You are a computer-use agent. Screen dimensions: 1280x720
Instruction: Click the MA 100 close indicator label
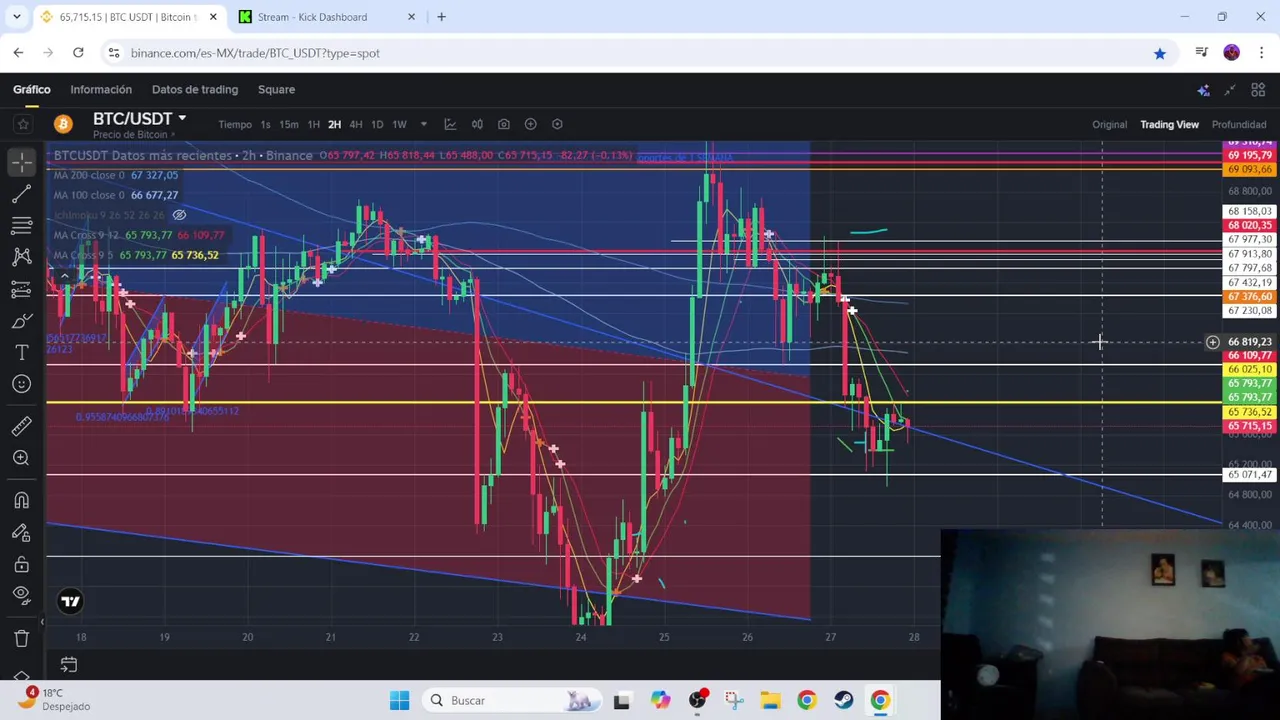click(x=89, y=195)
